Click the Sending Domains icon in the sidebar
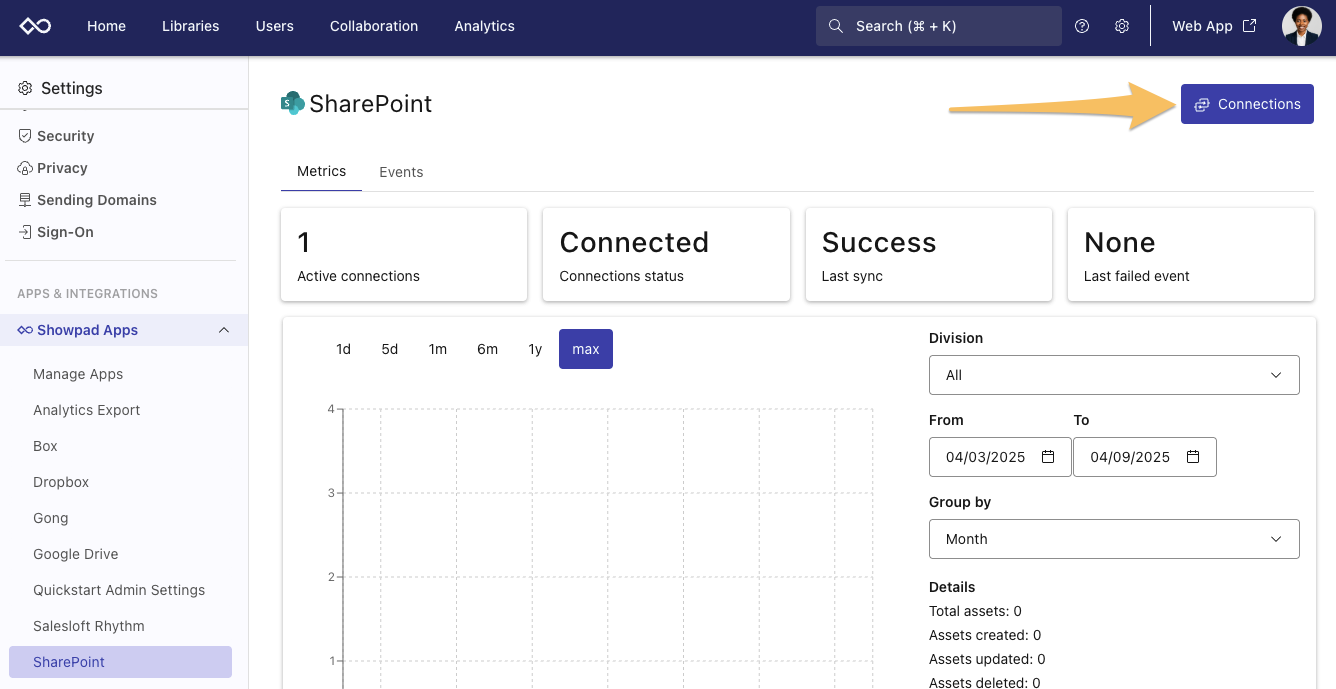 click(x=23, y=199)
